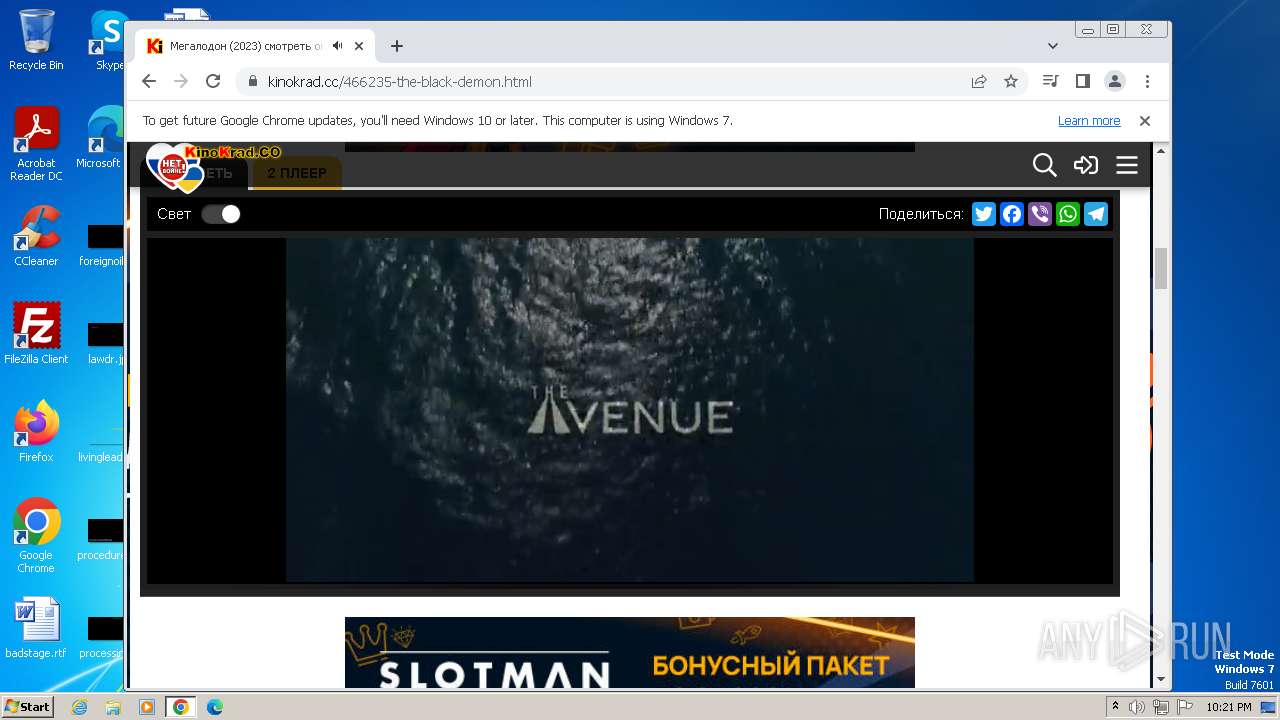This screenshot has height=720, width=1280.
Task: Open the Windows Start menu
Action: pyautogui.click(x=27, y=707)
